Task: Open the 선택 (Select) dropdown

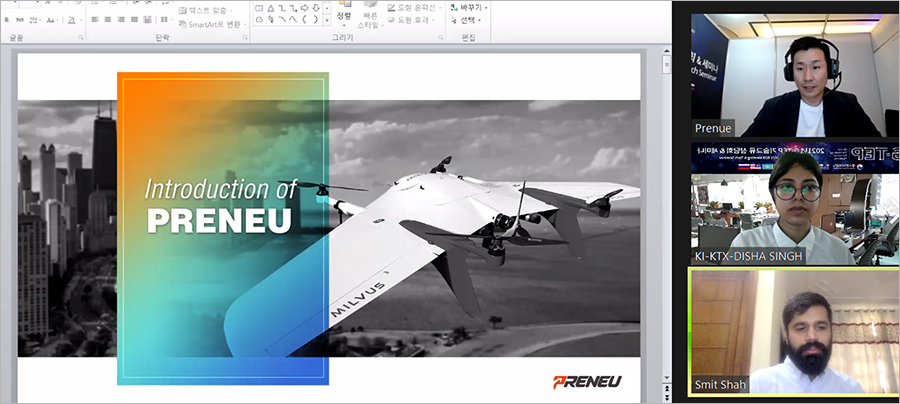Action: [468, 20]
